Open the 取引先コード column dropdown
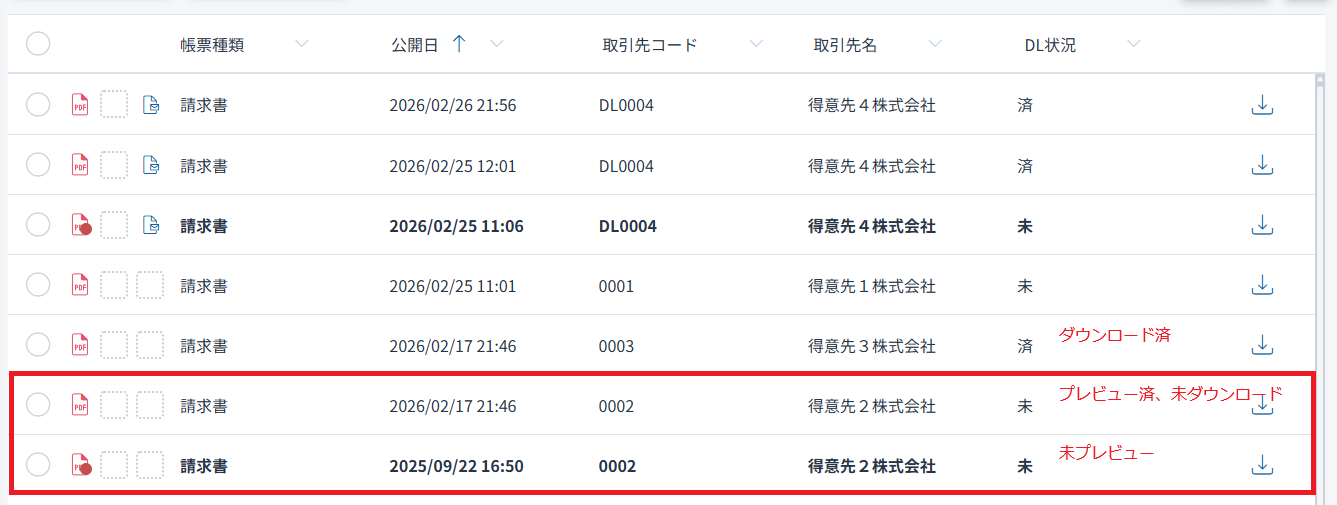This screenshot has width=1337, height=505. (756, 44)
